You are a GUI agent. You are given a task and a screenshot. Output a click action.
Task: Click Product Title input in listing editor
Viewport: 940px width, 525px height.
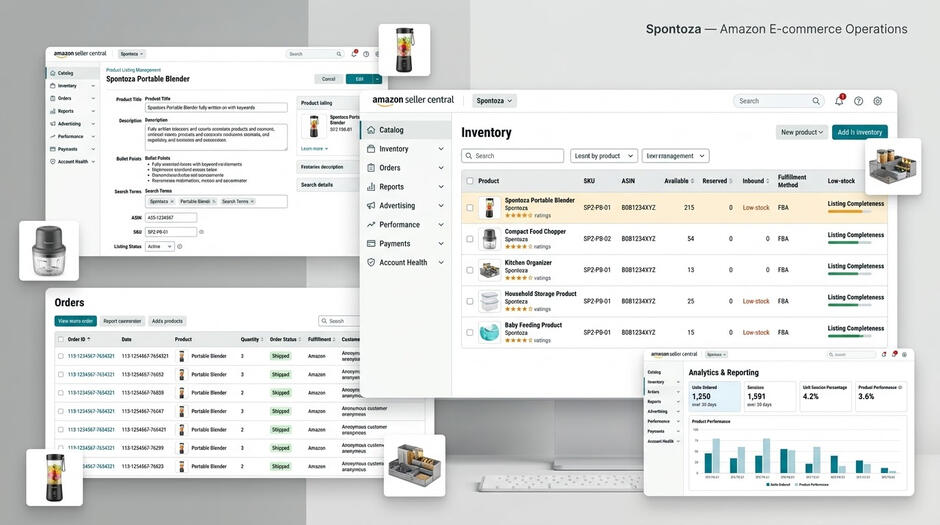point(216,108)
